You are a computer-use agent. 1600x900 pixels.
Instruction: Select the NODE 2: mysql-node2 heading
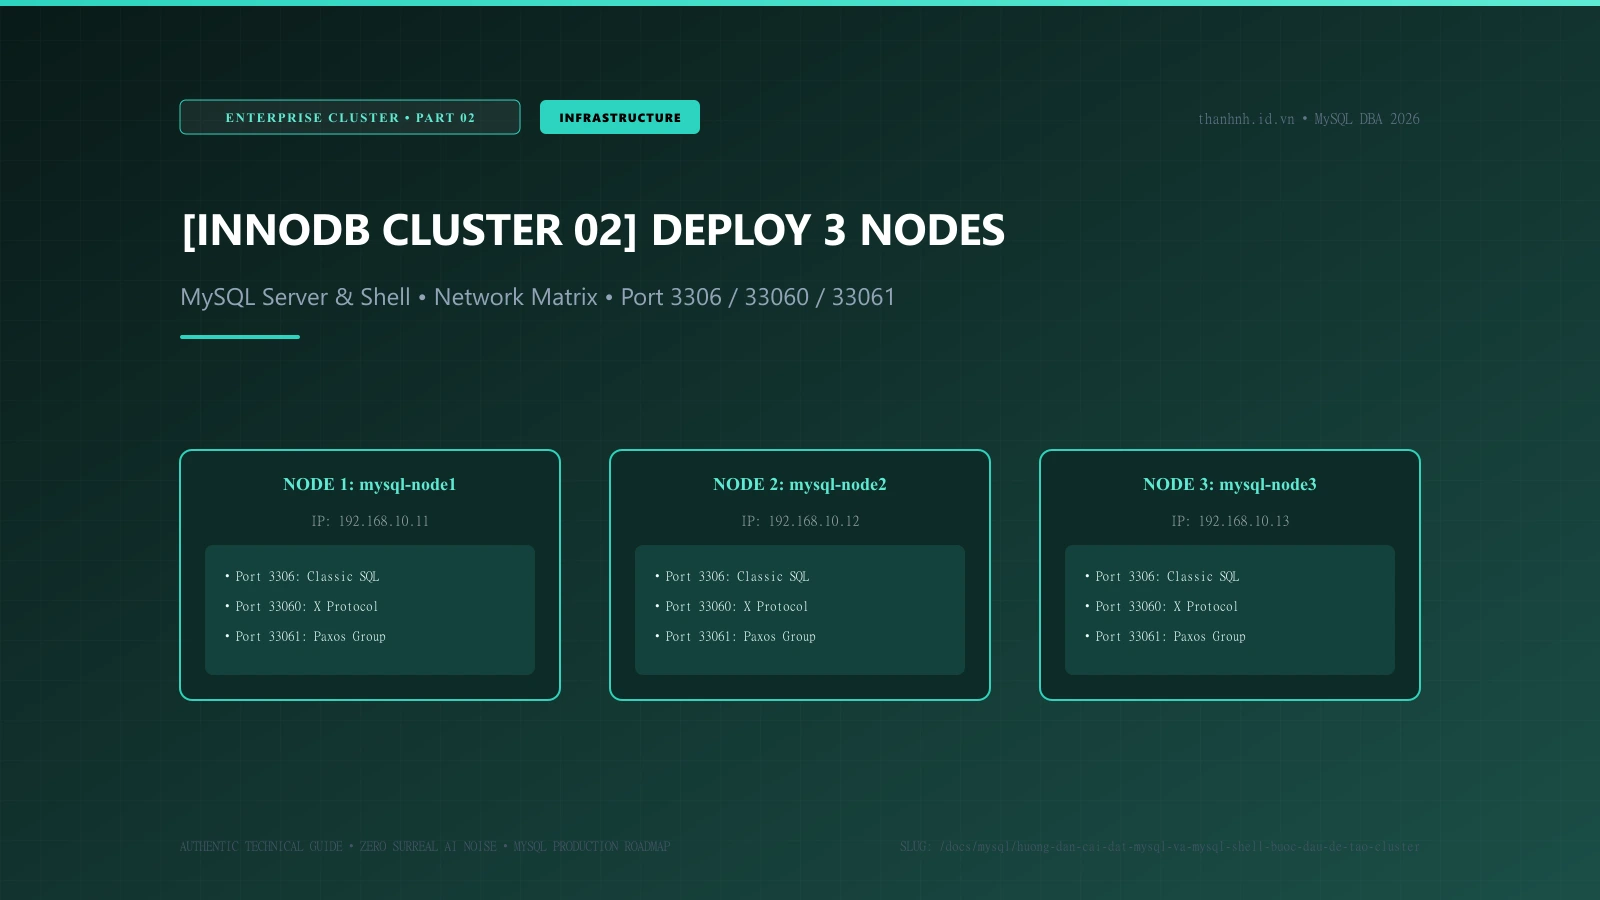[x=800, y=484]
